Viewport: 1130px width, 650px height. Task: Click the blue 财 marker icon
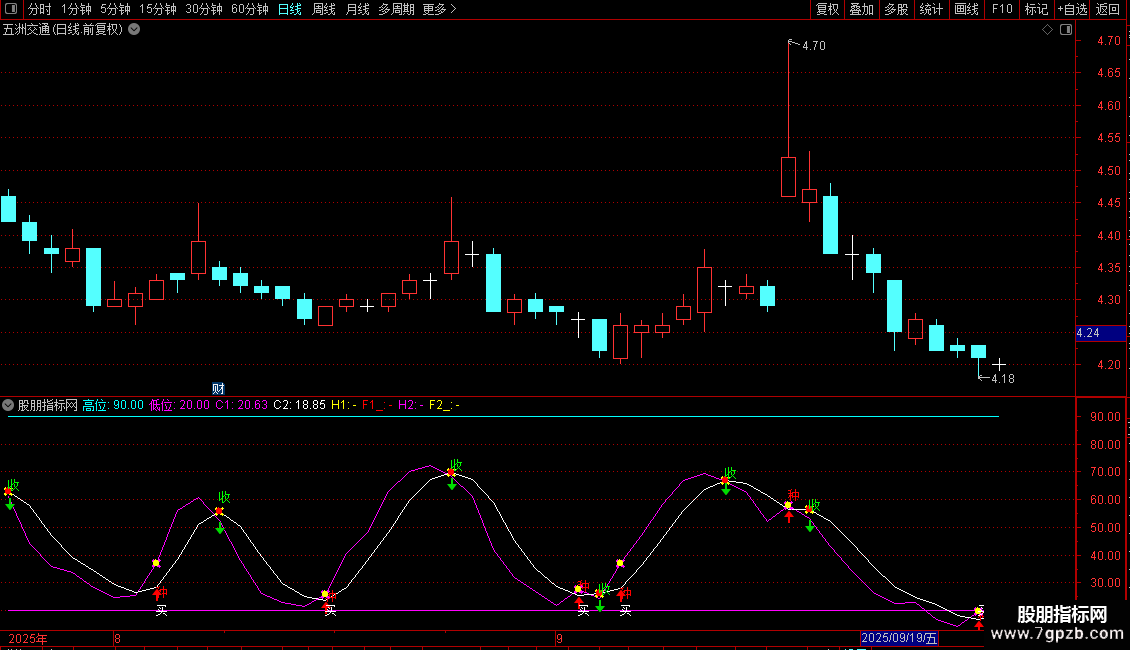tap(218, 388)
